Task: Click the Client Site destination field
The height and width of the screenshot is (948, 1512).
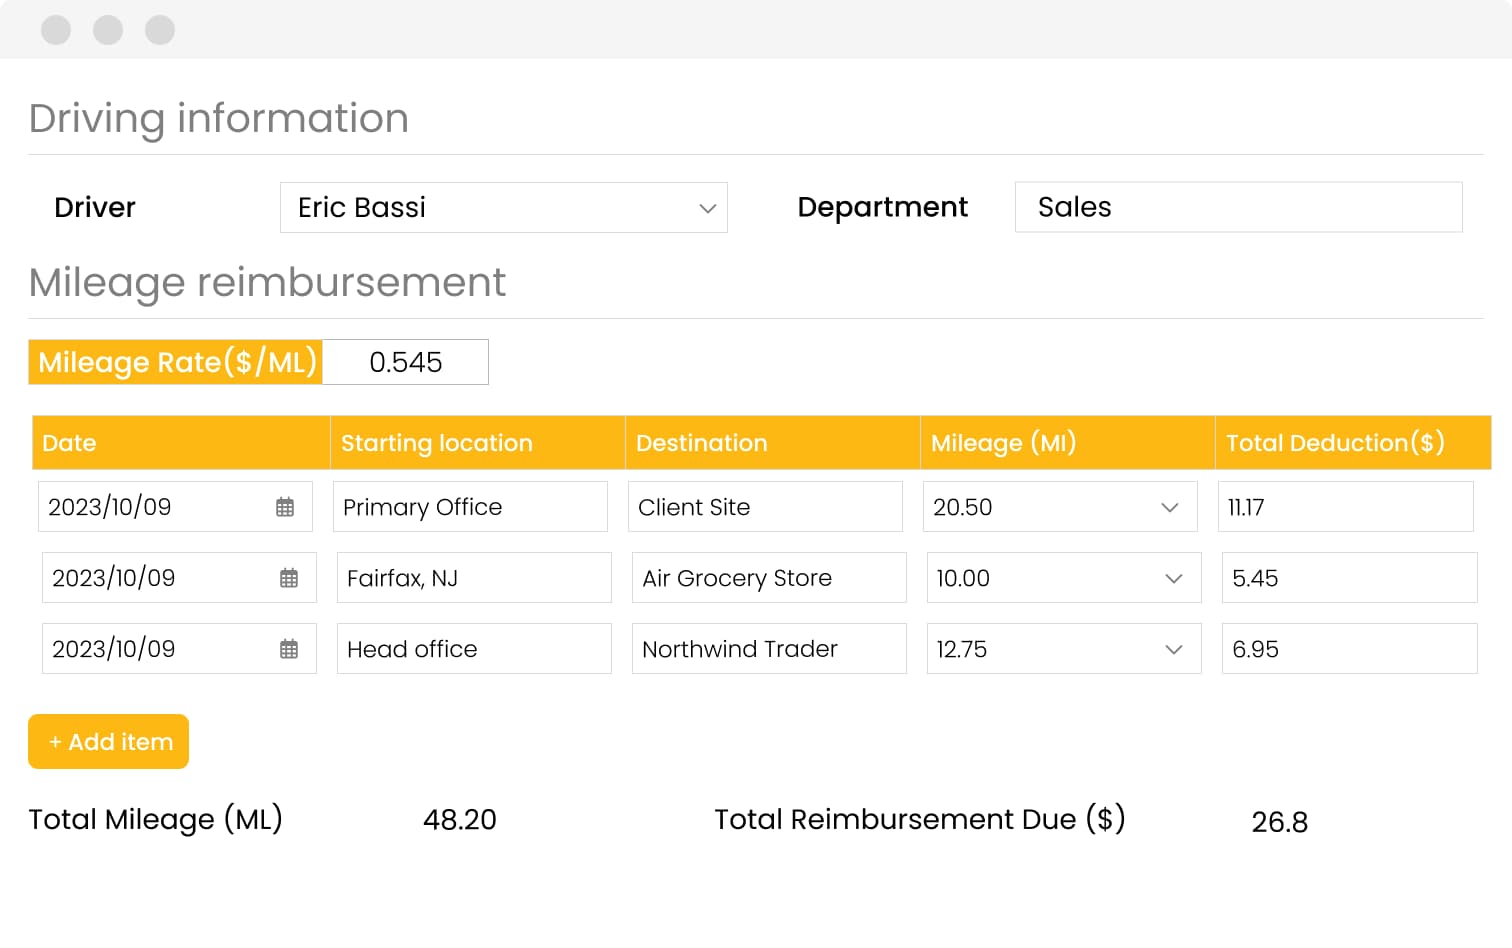Action: (x=765, y=507)
